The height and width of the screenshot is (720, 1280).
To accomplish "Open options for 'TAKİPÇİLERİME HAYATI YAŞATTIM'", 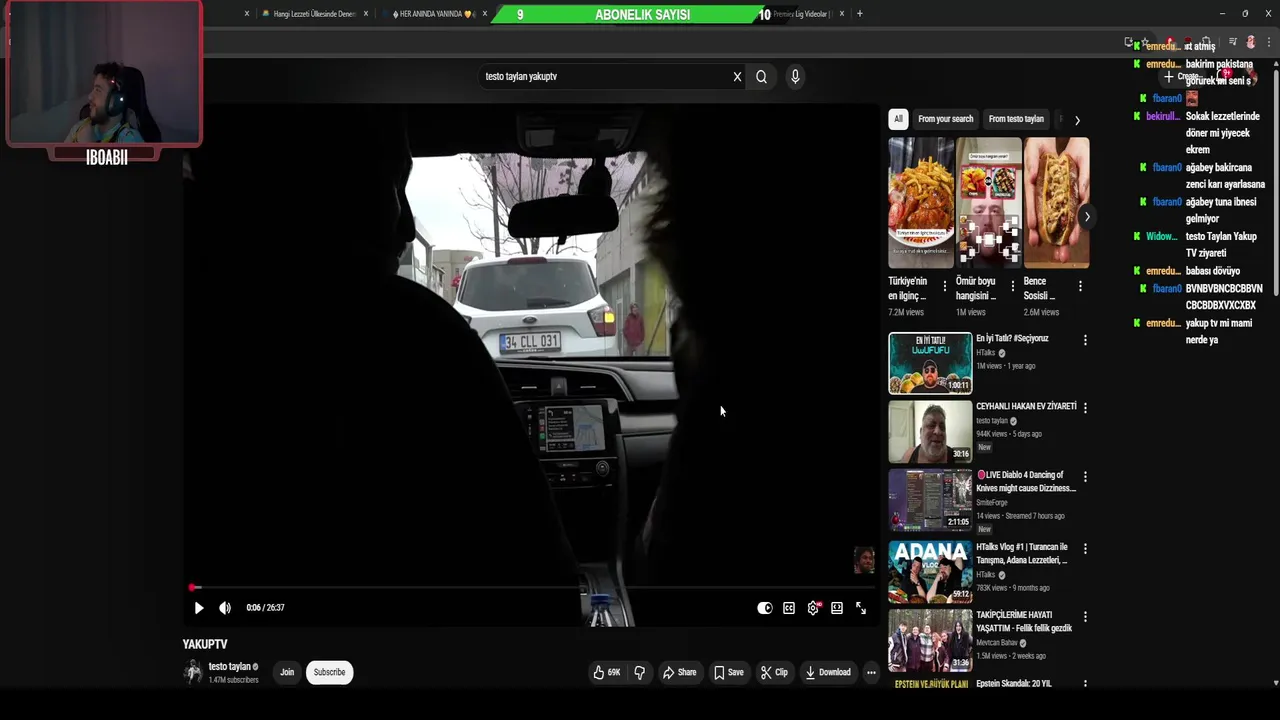I will point(1085,616).
